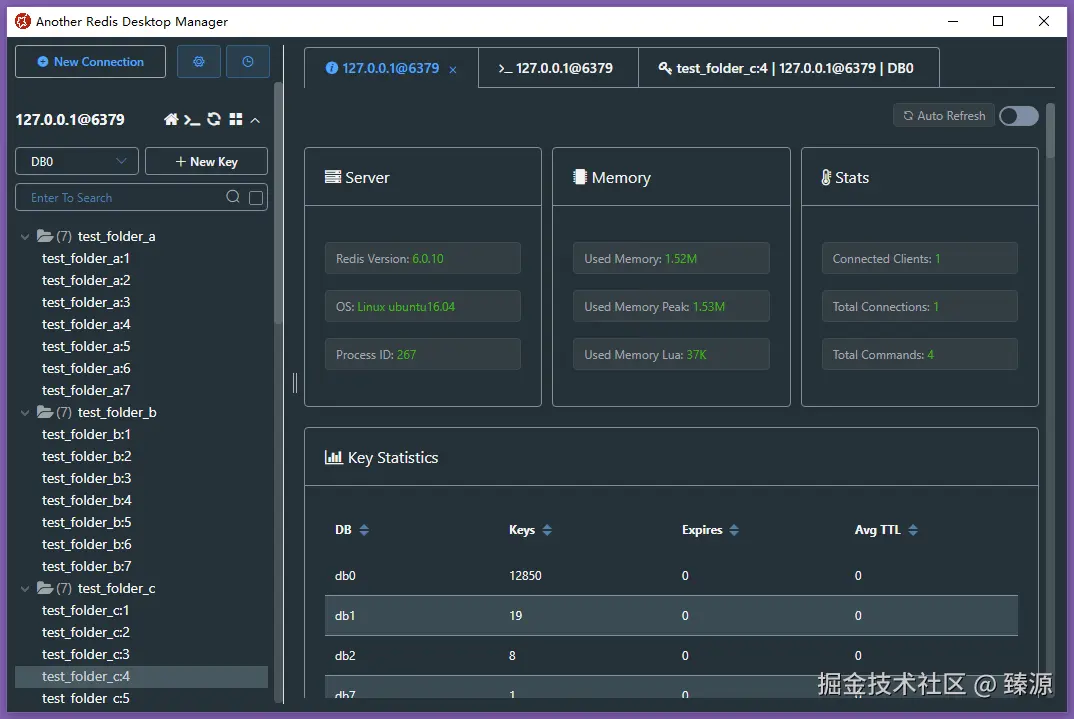1074x719 pixels.
Task: Click the Total Commands value field
Action: pos(919,354)
